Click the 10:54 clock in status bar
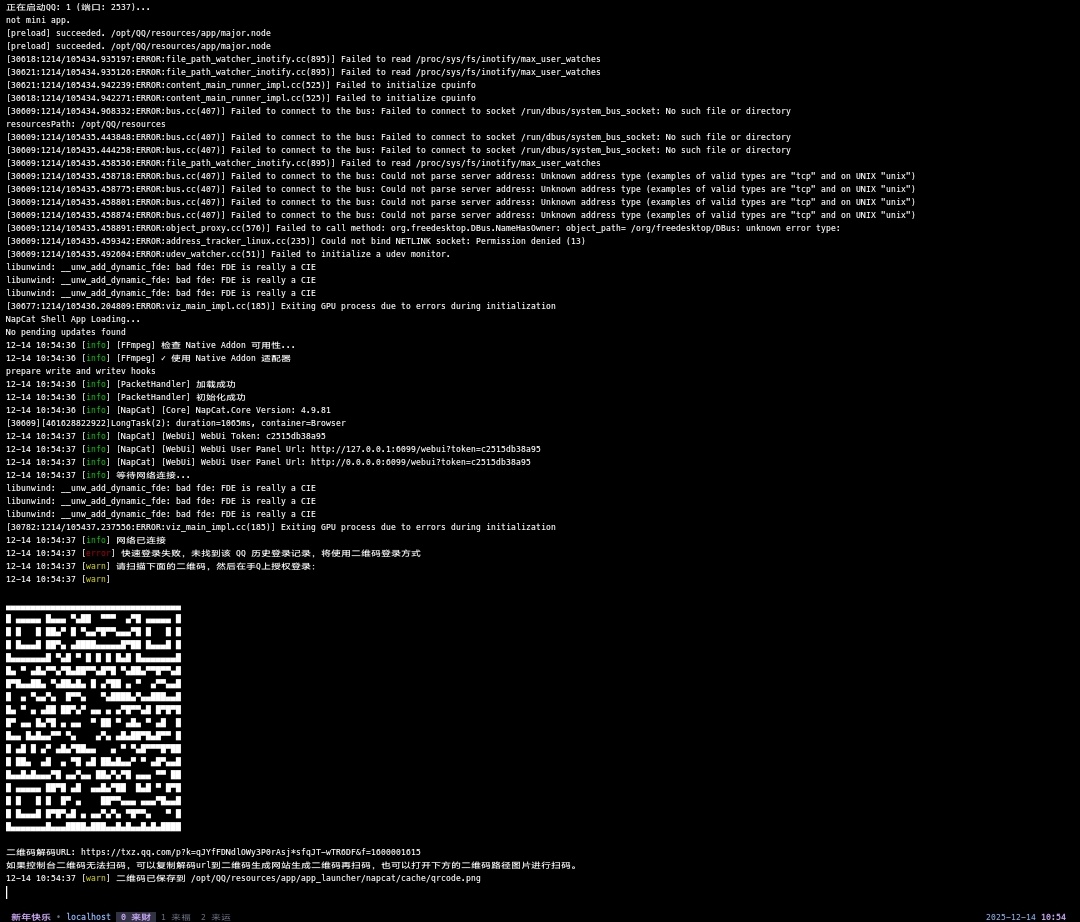 pyautogui.click(x=1053, y=917)
